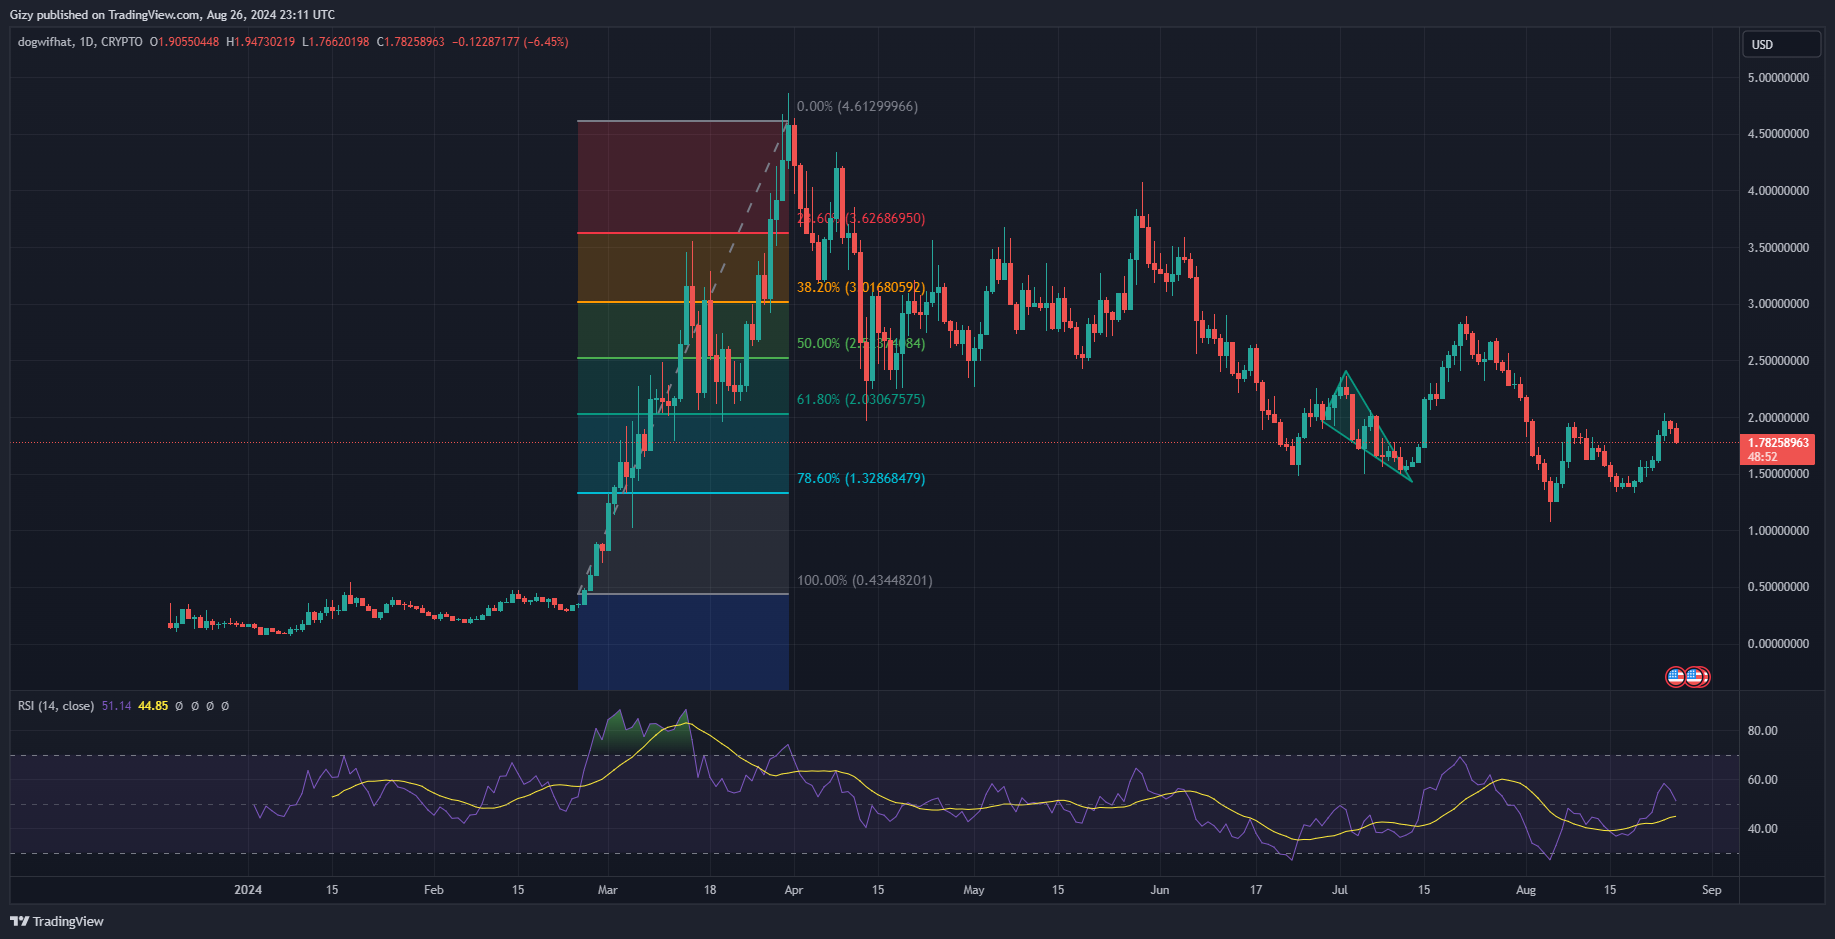This screenshot has height=939, width=1835.
Task: Click the May time axis label
Action: (x=974, y=890)
